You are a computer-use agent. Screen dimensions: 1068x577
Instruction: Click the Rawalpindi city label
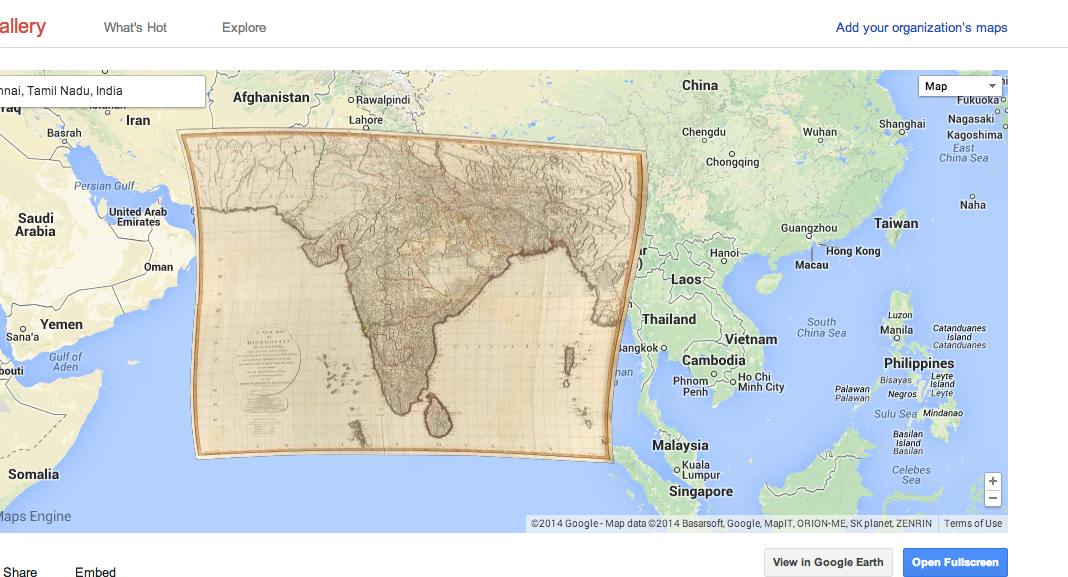tap(383, 99)
